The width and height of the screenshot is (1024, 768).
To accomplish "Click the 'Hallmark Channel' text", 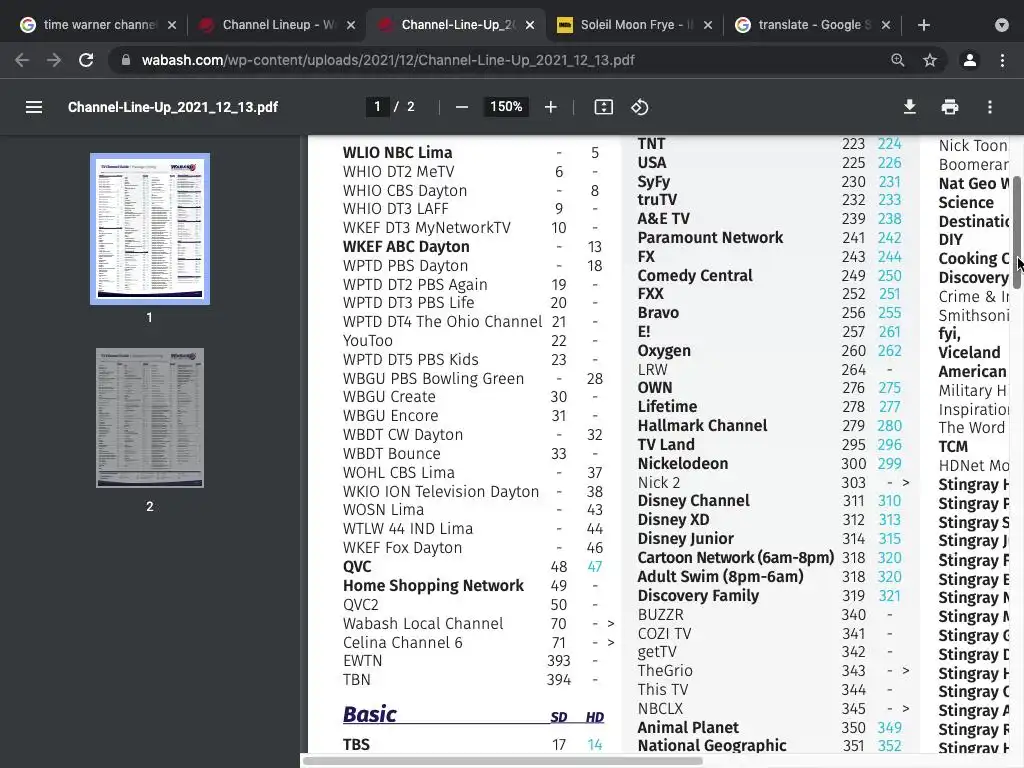I will point(702,426).
